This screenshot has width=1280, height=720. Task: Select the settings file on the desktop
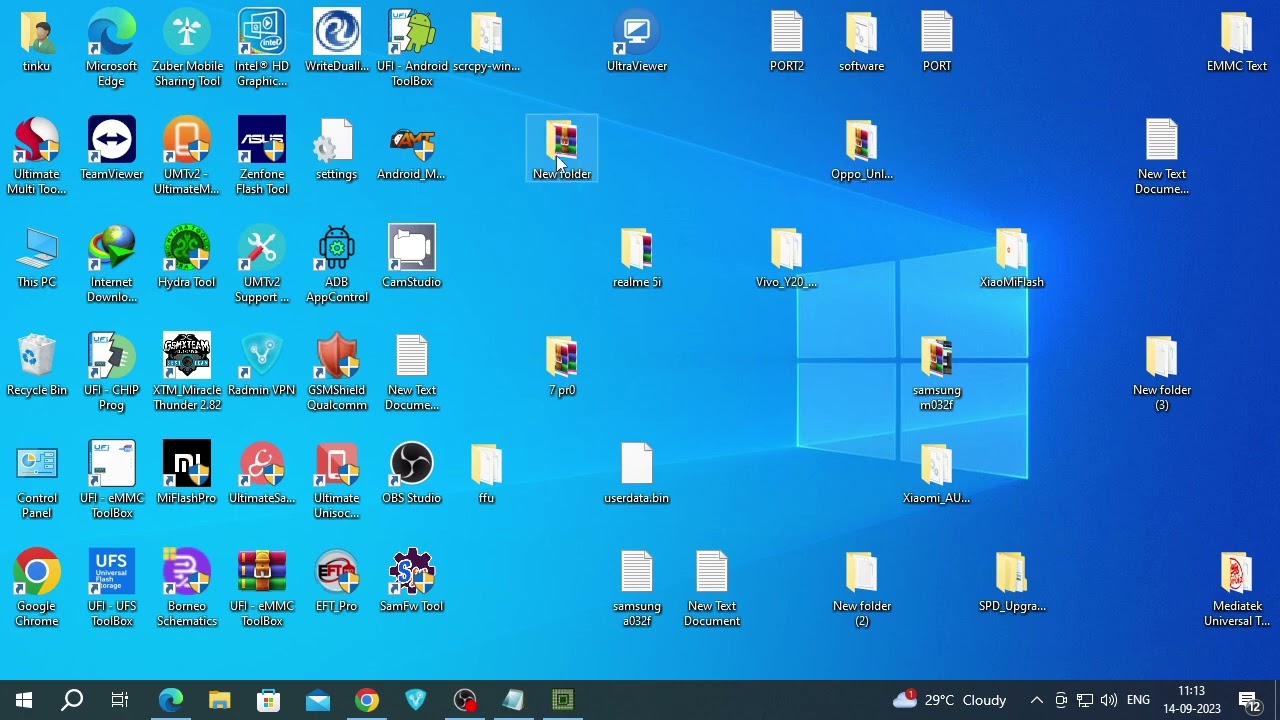point(337,150)
